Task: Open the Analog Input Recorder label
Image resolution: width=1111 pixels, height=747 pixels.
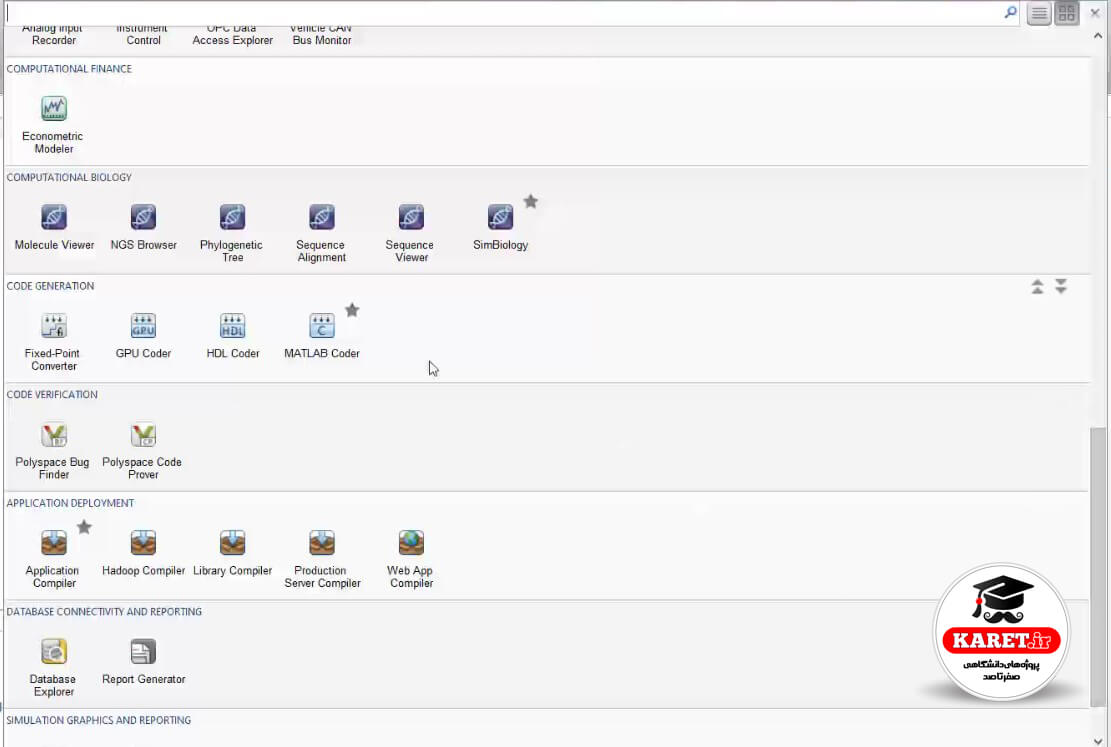Action: pos(53,35)
